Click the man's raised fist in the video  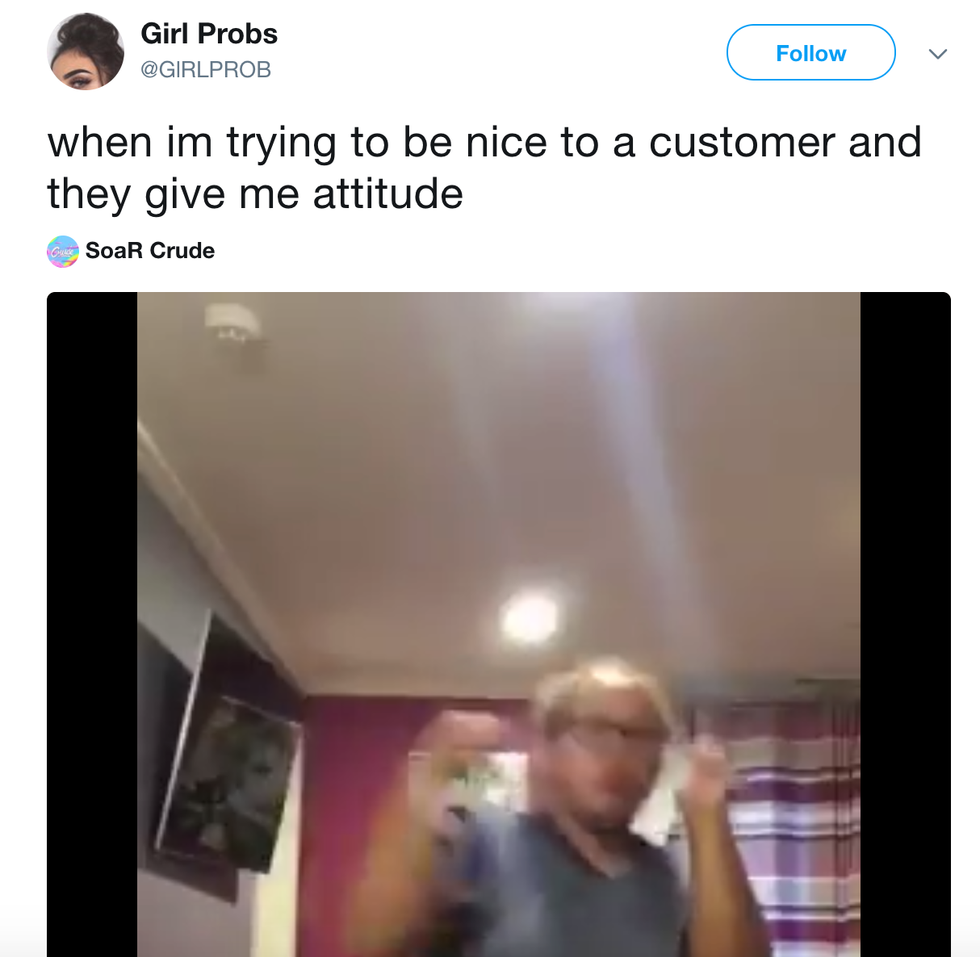466,741
